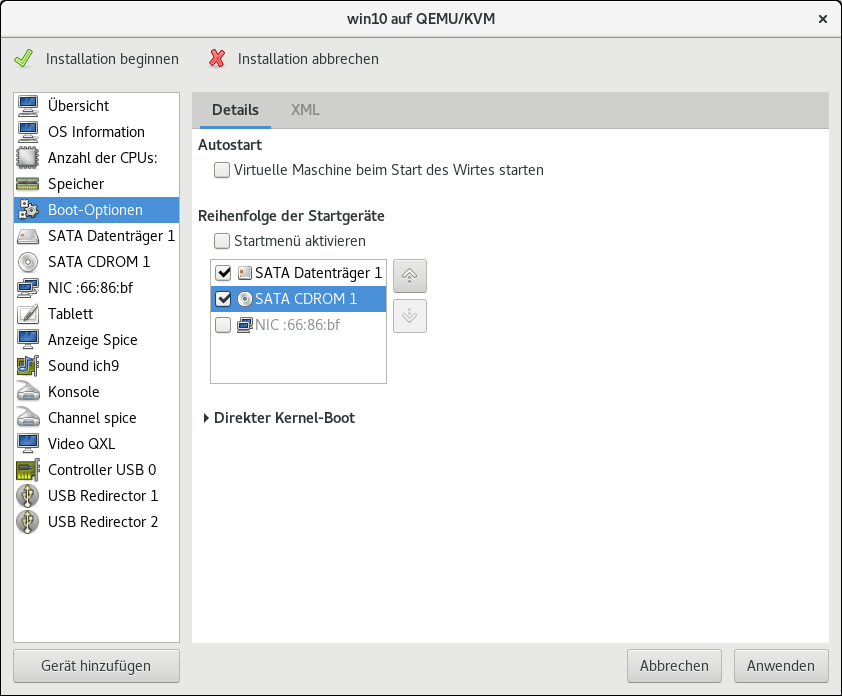The image size is (842, 696).
Task: Select the Anzeige Spice display icon
Action: click(x=28, y=340)
